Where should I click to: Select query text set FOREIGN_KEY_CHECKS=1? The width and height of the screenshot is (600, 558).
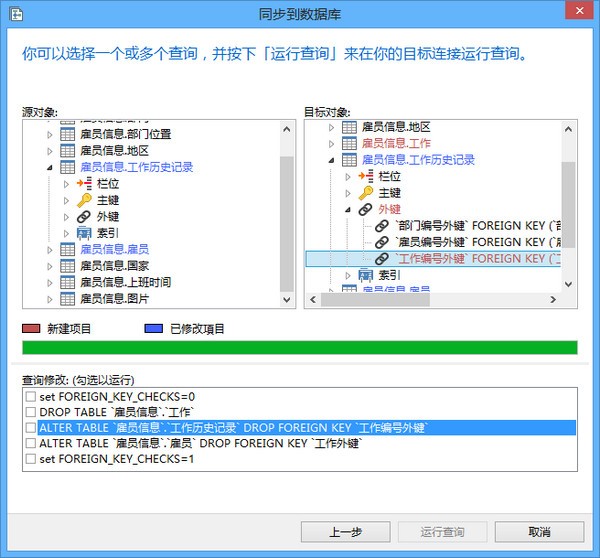[x=116, y=458]
